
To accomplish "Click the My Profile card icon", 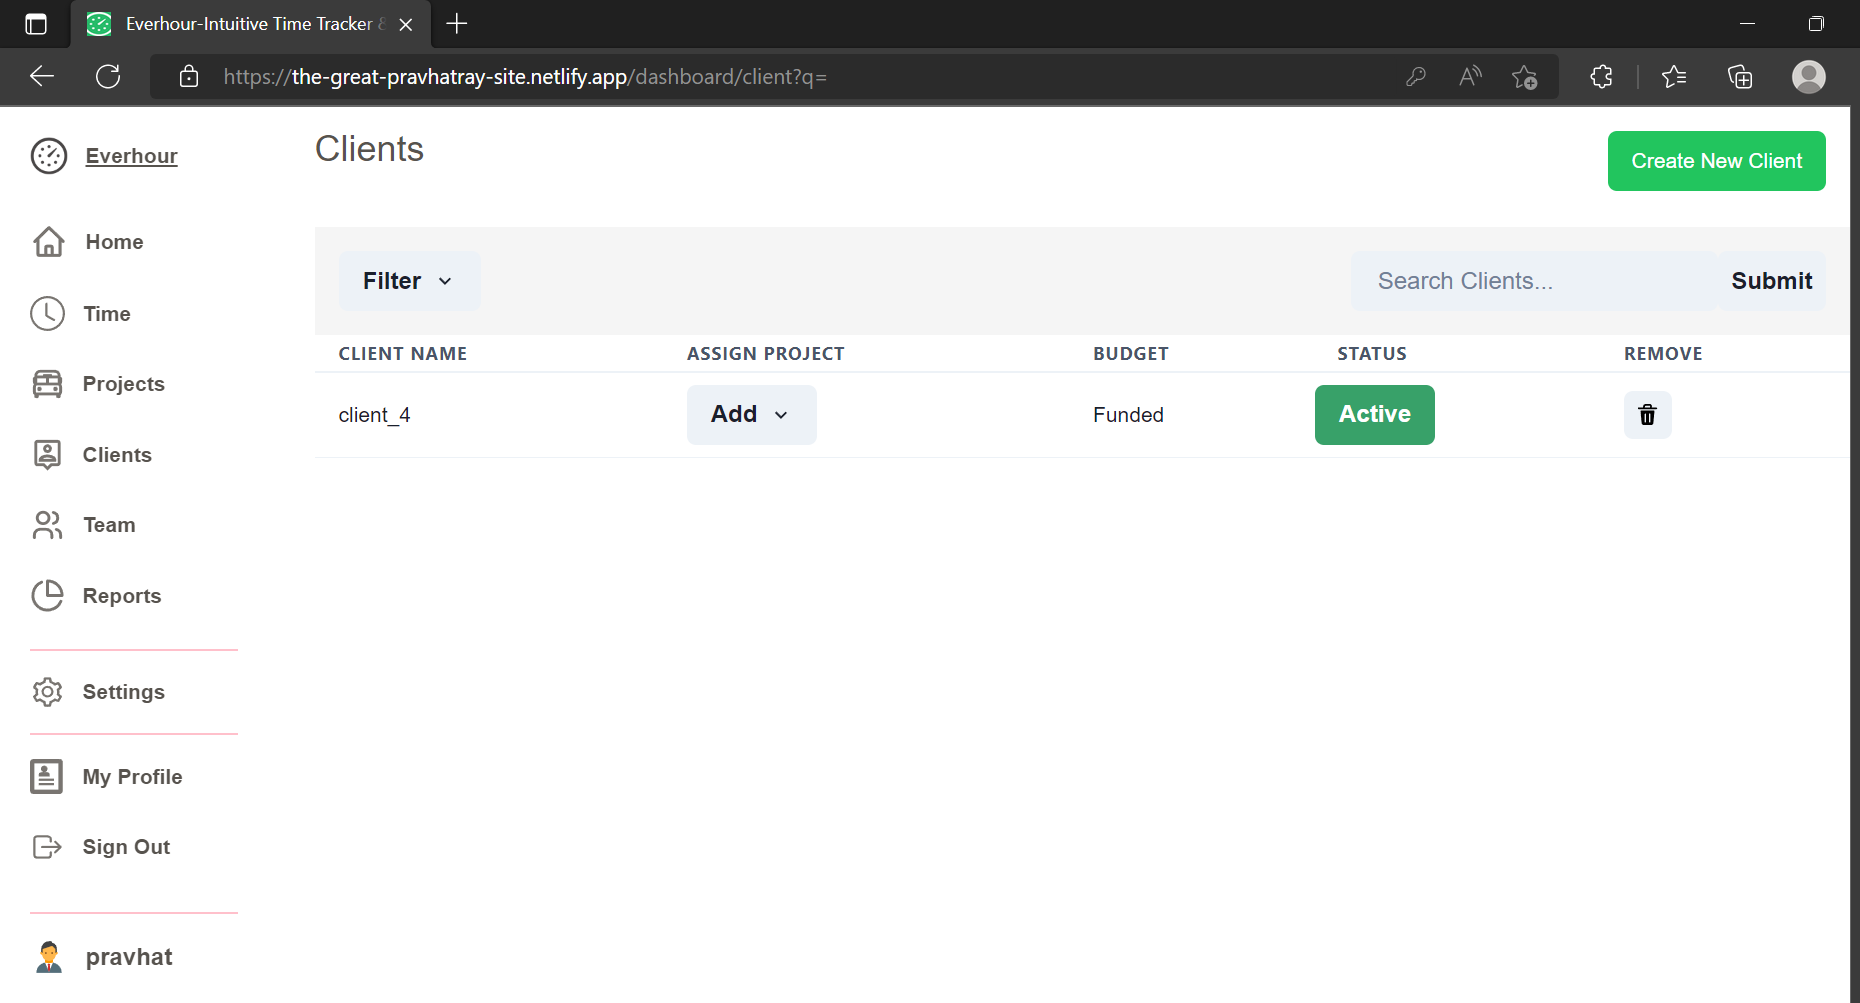I will [47, 777].
